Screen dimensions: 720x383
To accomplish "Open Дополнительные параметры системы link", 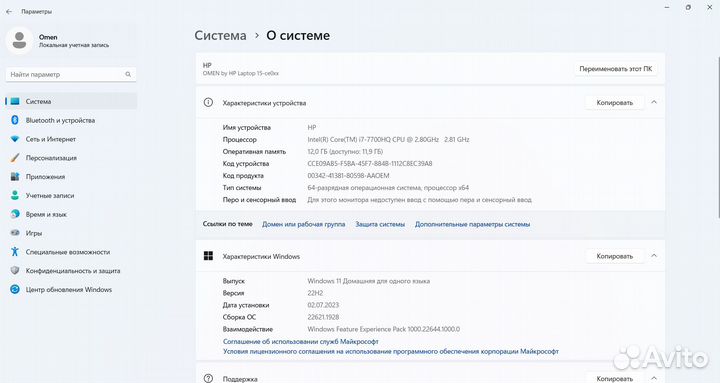I will [x=472, y=224].
